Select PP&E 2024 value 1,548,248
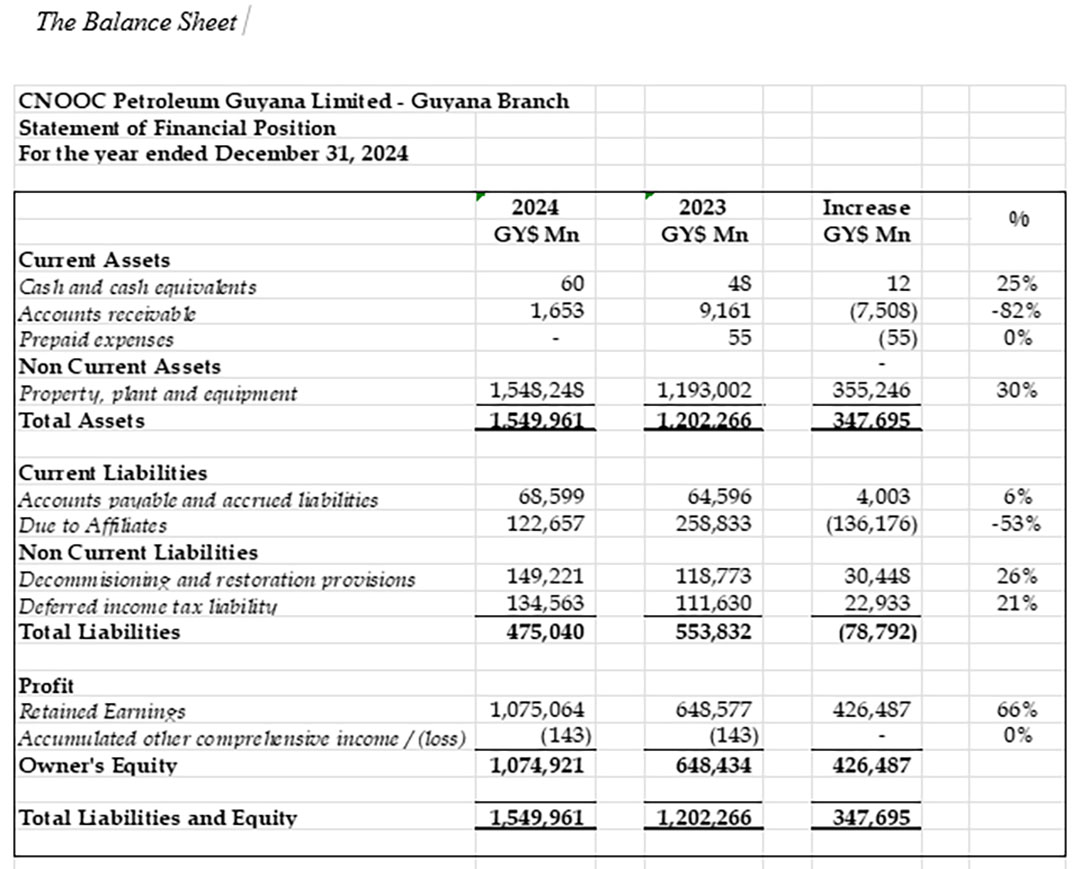This screenshot has height=869, width=1080. (537, 390)
